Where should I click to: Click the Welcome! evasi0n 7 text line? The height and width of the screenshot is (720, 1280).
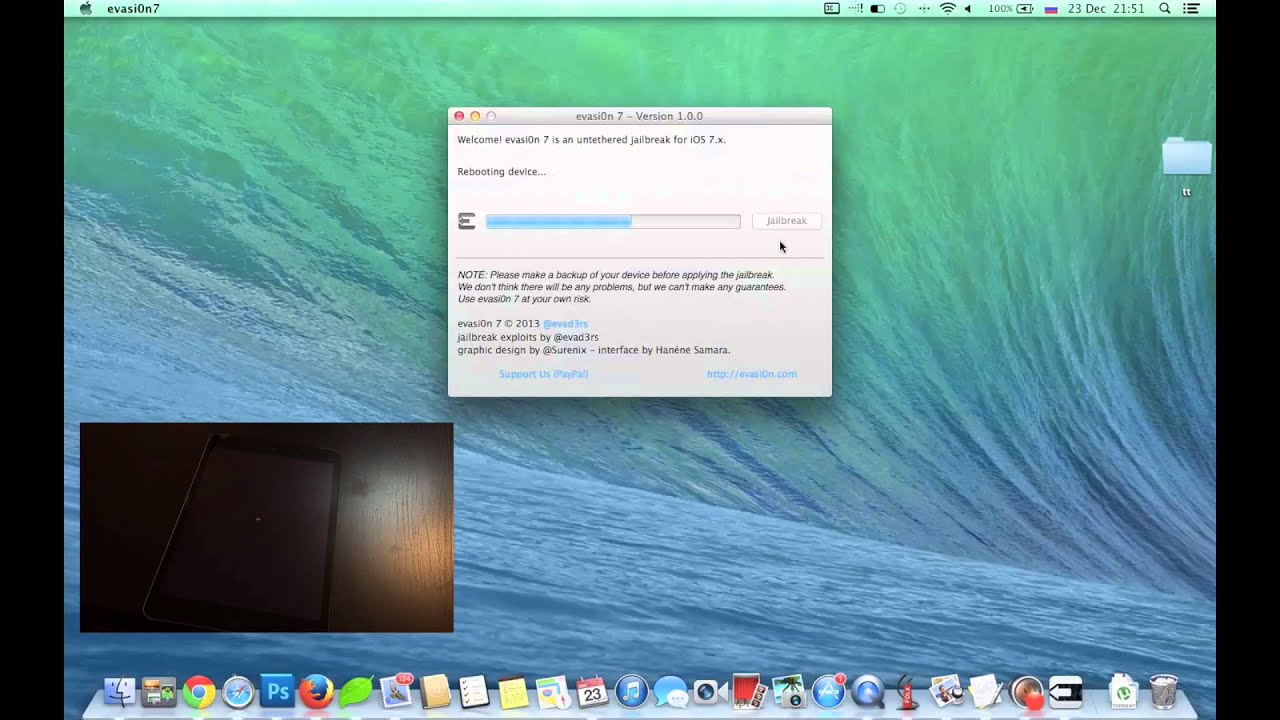(x=592, y=140)
